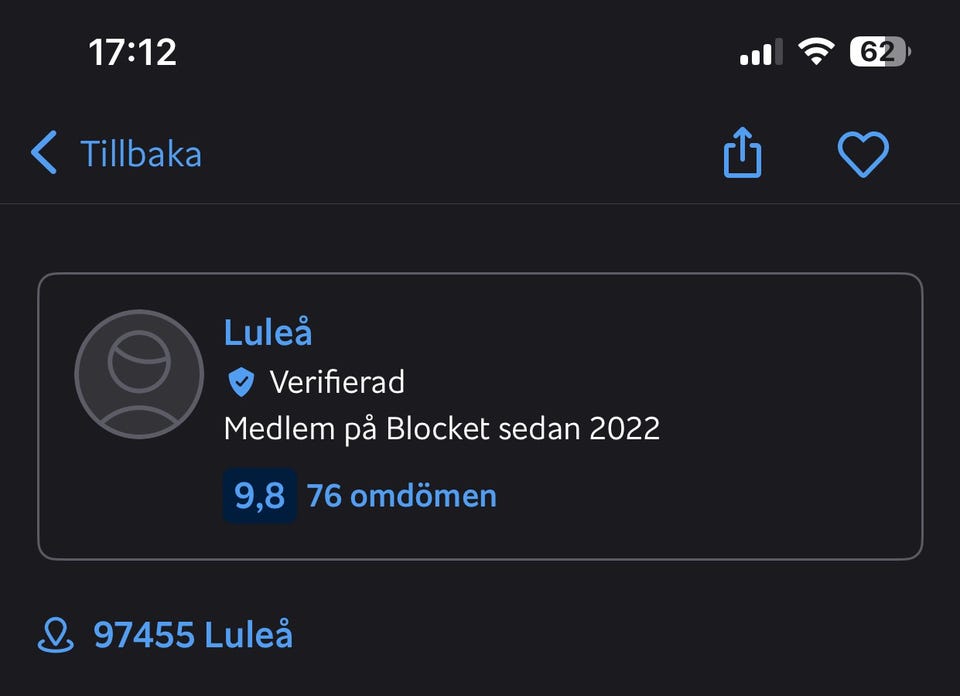Tap the blue verified shield badge
This screenshot has height=696, width=960.
coord(241,382)
